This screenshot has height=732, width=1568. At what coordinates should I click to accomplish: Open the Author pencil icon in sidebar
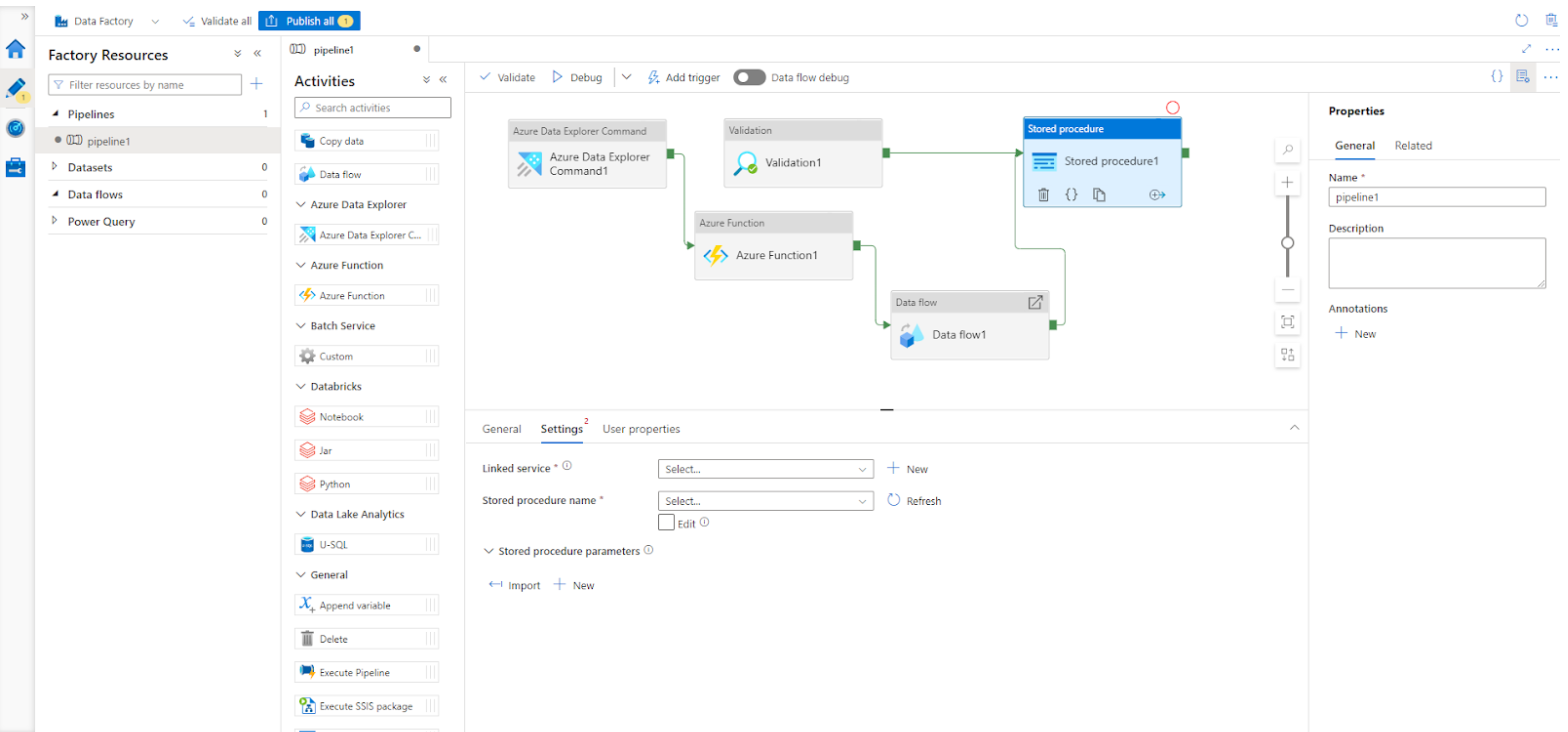(16, 89)
